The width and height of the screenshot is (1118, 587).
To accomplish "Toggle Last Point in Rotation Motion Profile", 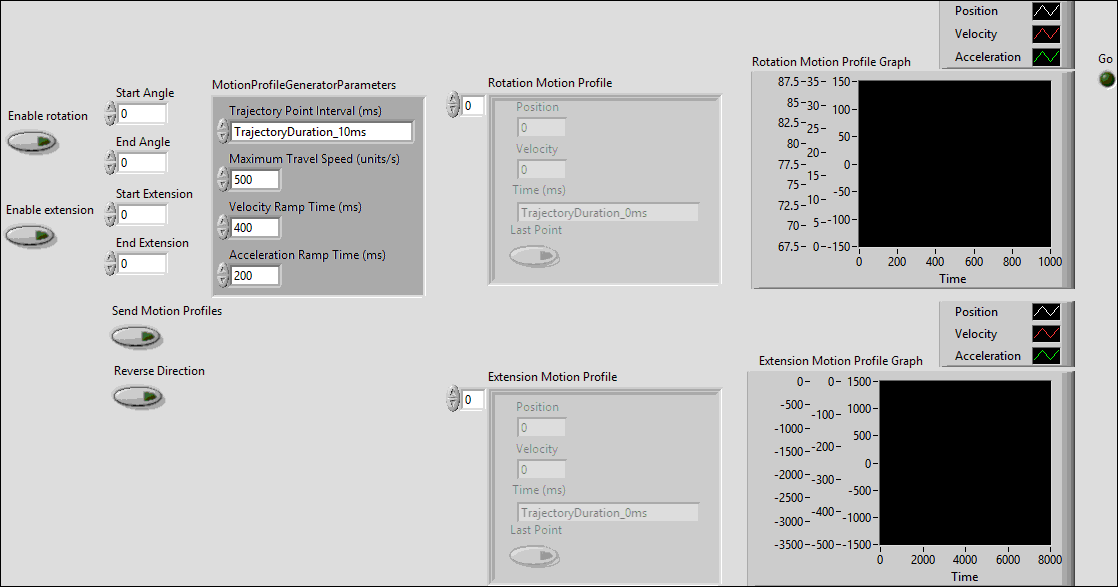I will (x=534, y=255).
